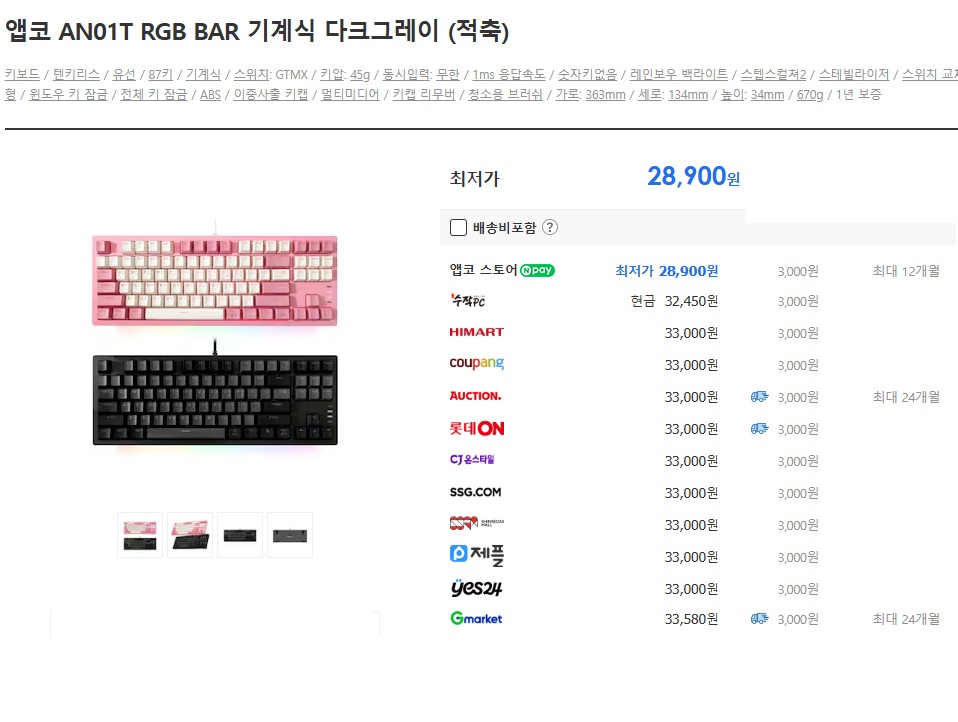This screenshot has height=722, width=958.
Task: Select the SSG.COM store logo
Action: (475, 492)
